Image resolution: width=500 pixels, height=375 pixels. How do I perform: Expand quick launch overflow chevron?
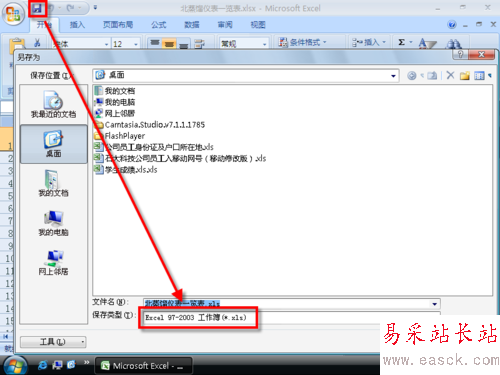tap(86, 362)
